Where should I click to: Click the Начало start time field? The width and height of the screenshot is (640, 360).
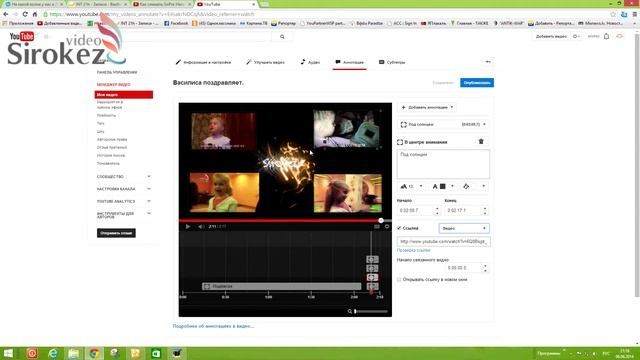point(416,211)
